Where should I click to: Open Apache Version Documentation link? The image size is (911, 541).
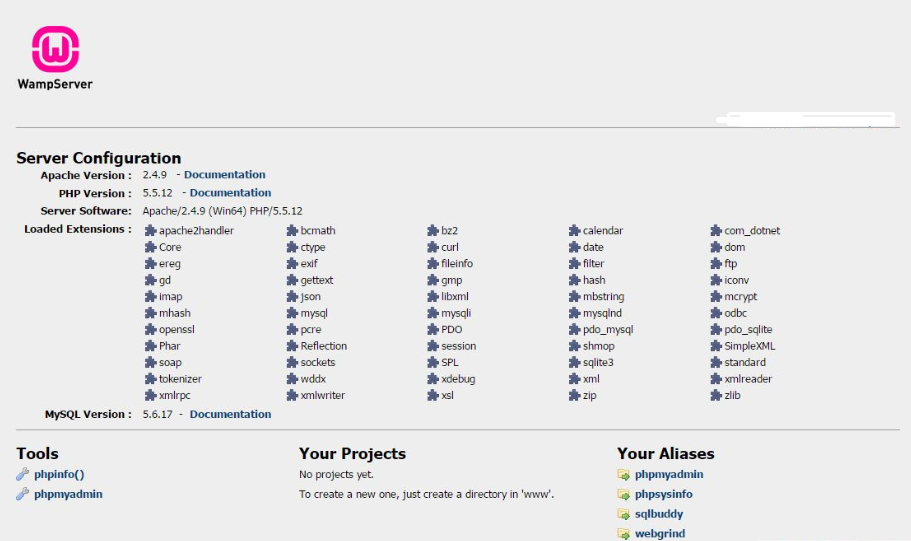coord(225,174)
